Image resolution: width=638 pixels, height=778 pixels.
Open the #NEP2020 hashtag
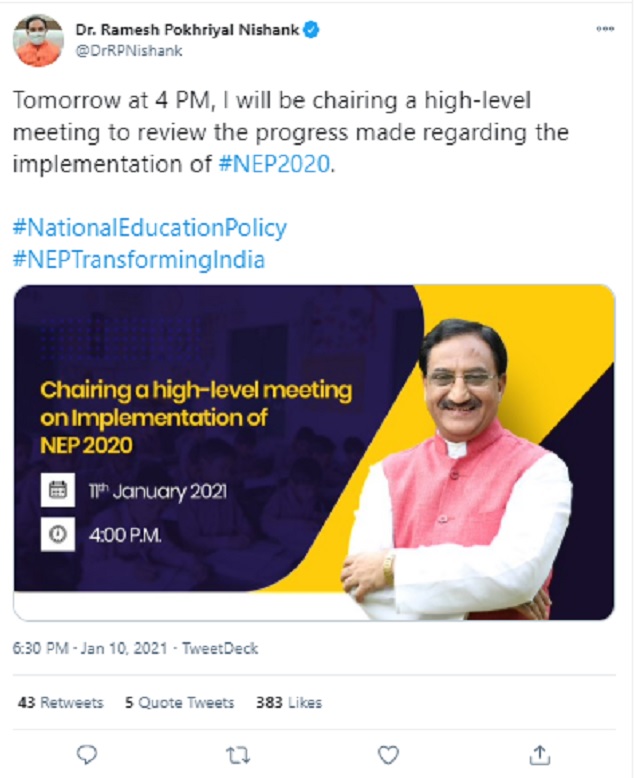(x=273, y=165)
